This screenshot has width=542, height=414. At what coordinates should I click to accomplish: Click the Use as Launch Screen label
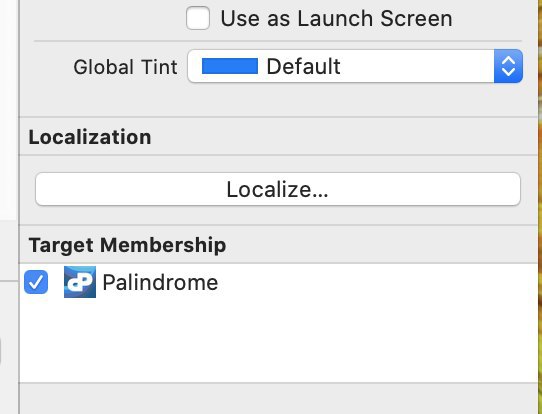coord(336,18)
